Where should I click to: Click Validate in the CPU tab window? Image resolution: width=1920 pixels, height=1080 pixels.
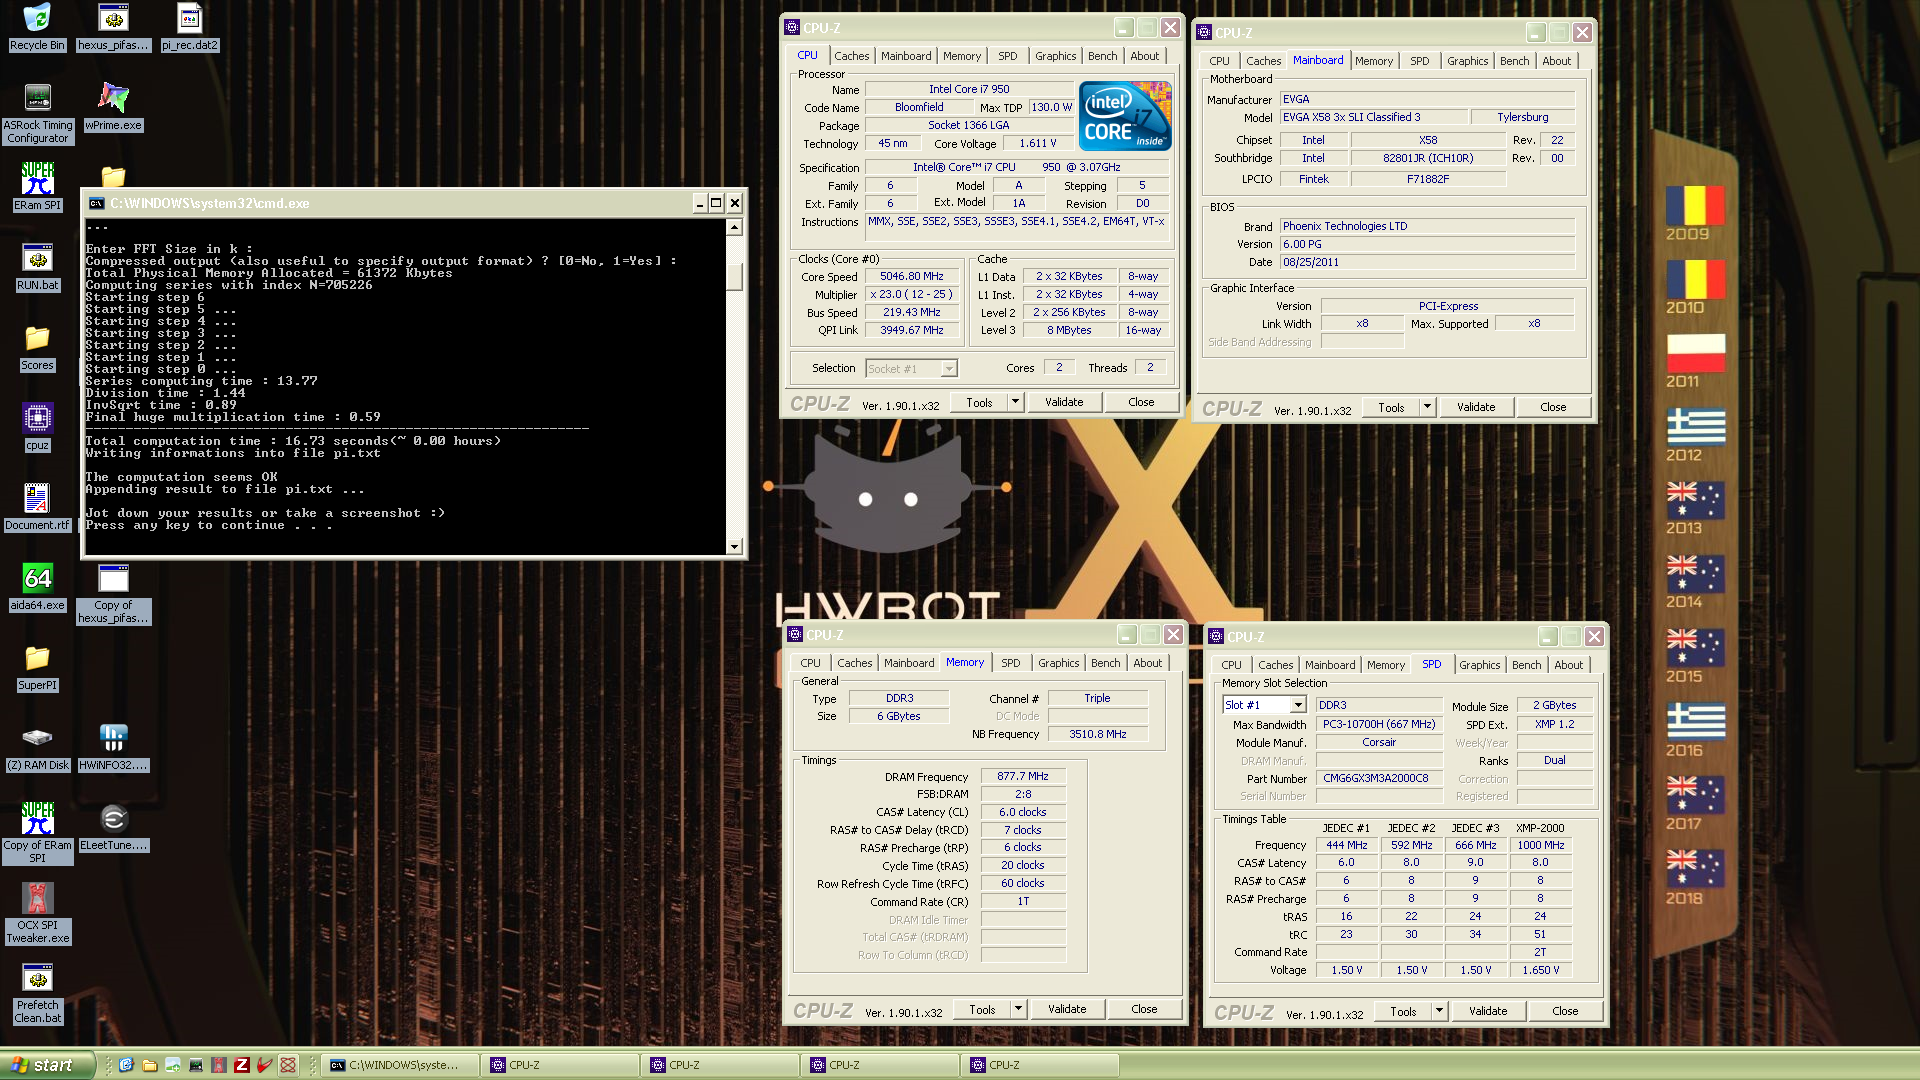click(1064, 402)
